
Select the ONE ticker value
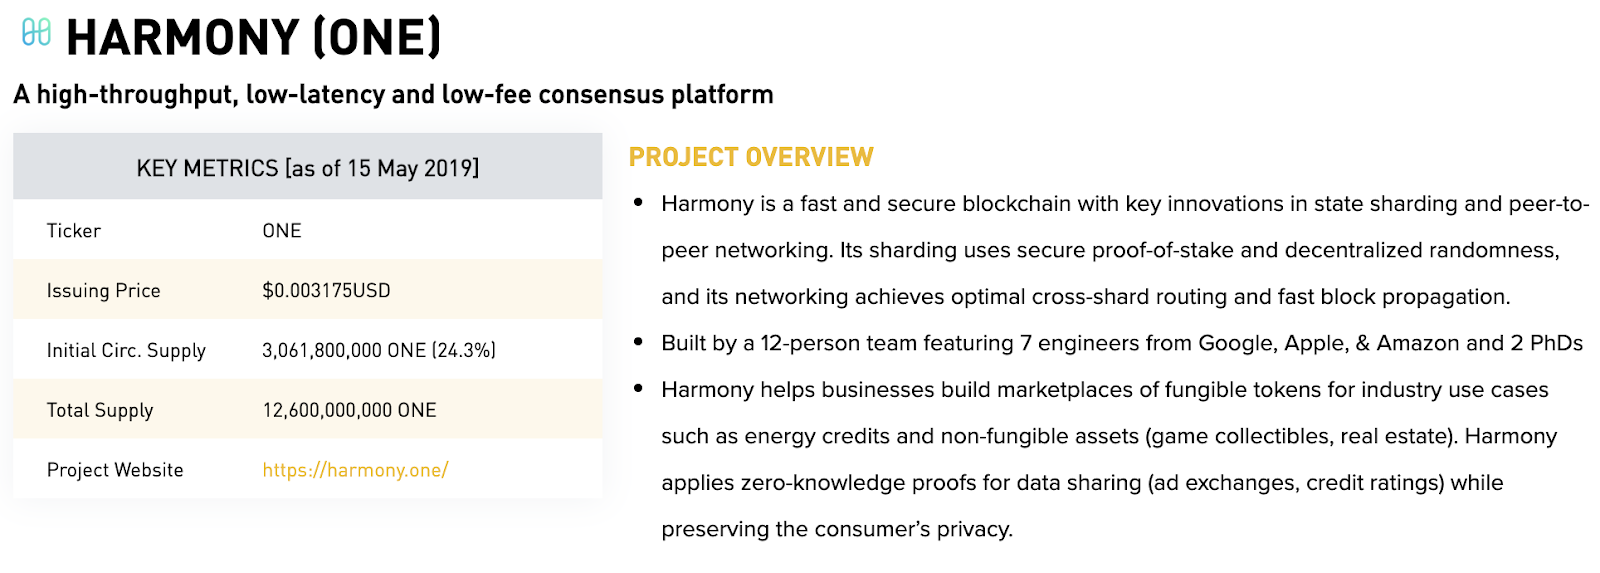[282, 231]
